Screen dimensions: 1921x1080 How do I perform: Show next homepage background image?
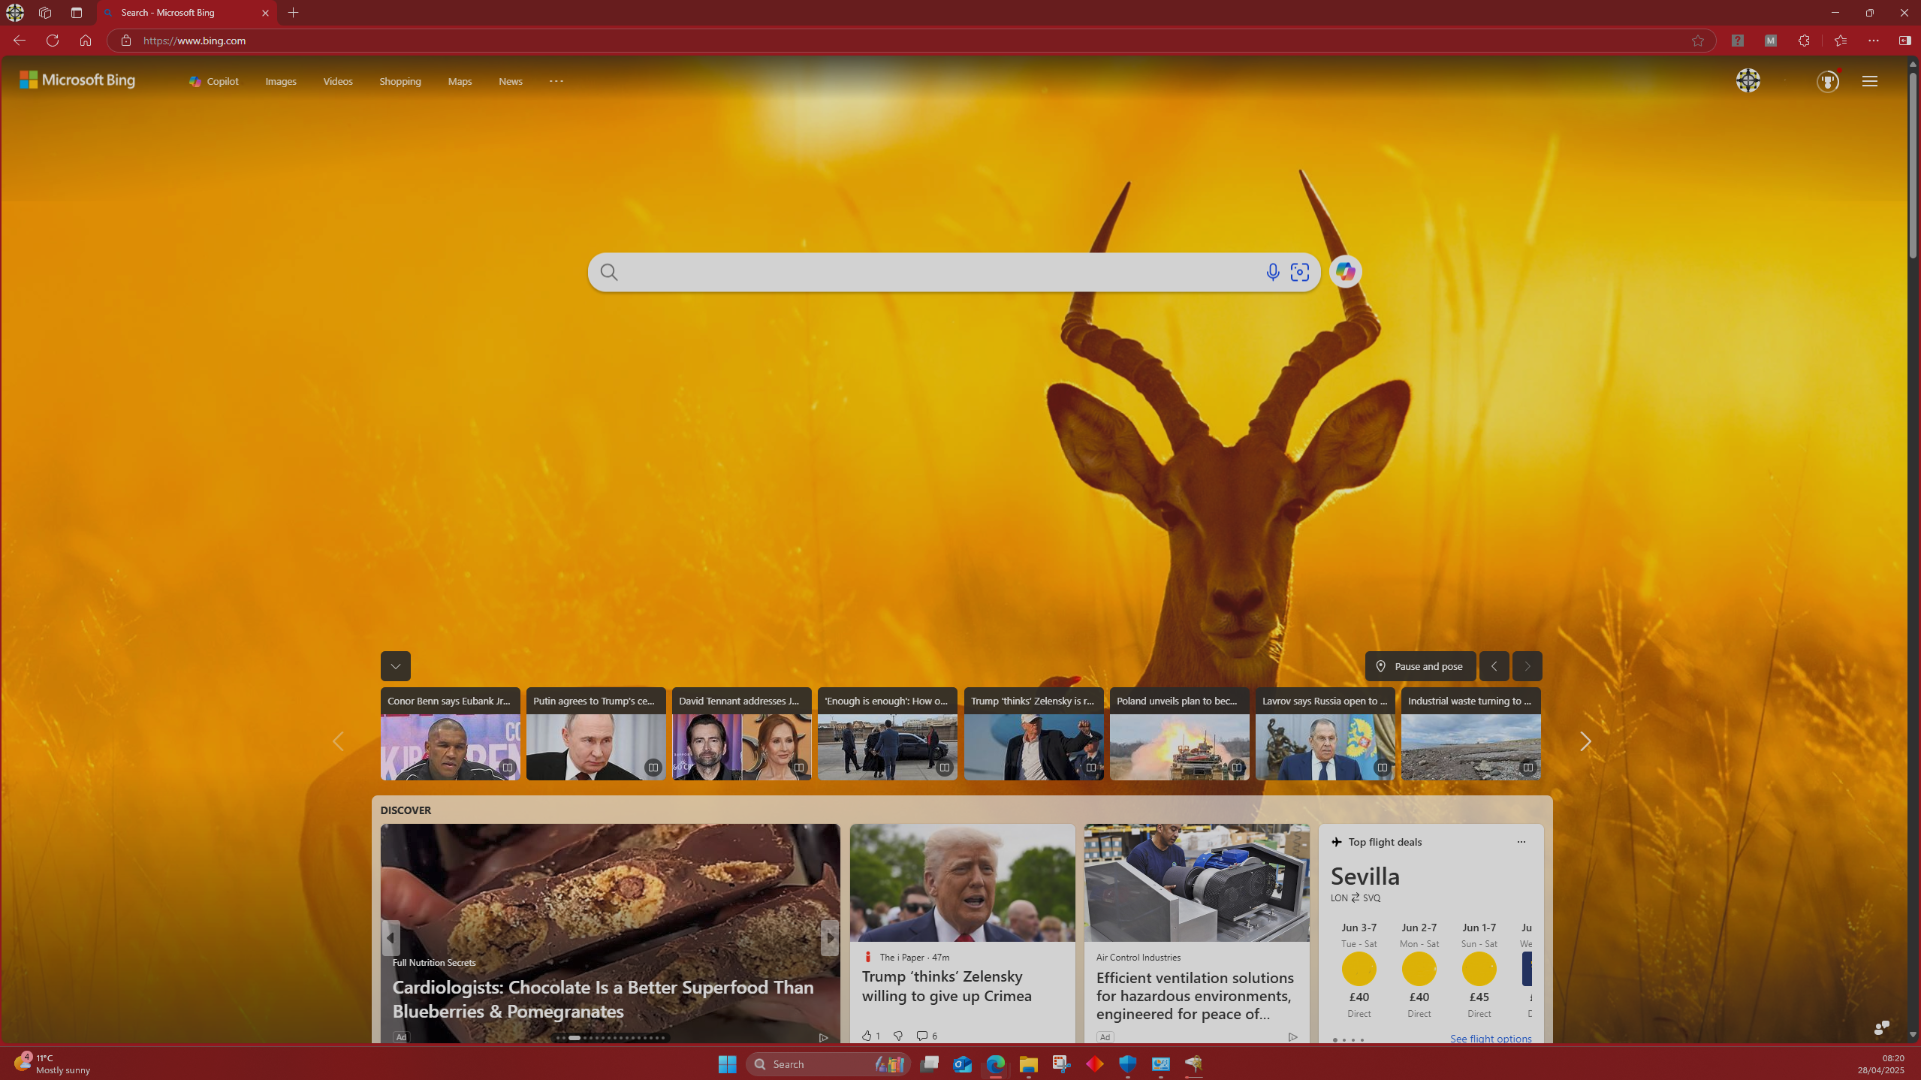pyautogui.click(x=1527, y=666)
